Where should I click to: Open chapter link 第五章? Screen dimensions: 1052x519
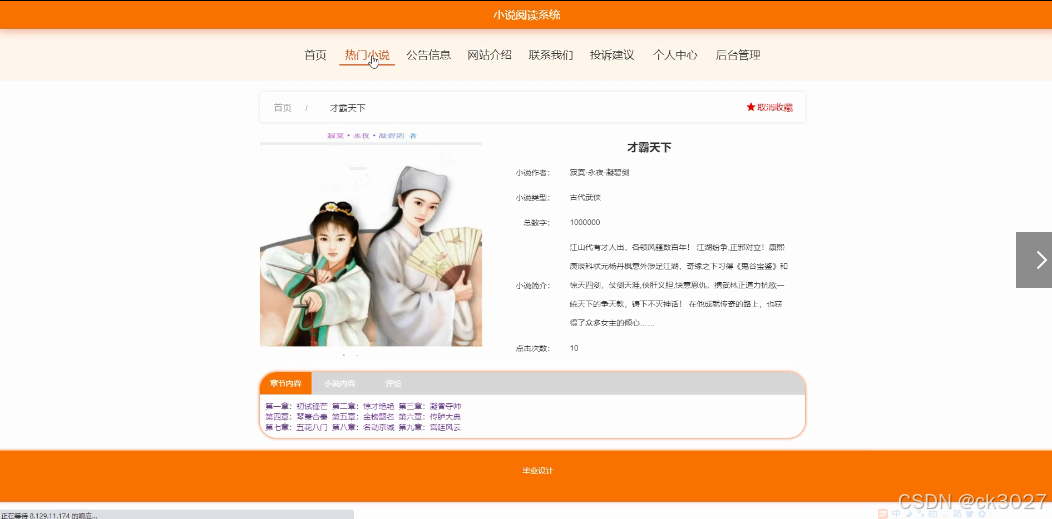coord(363,416)
